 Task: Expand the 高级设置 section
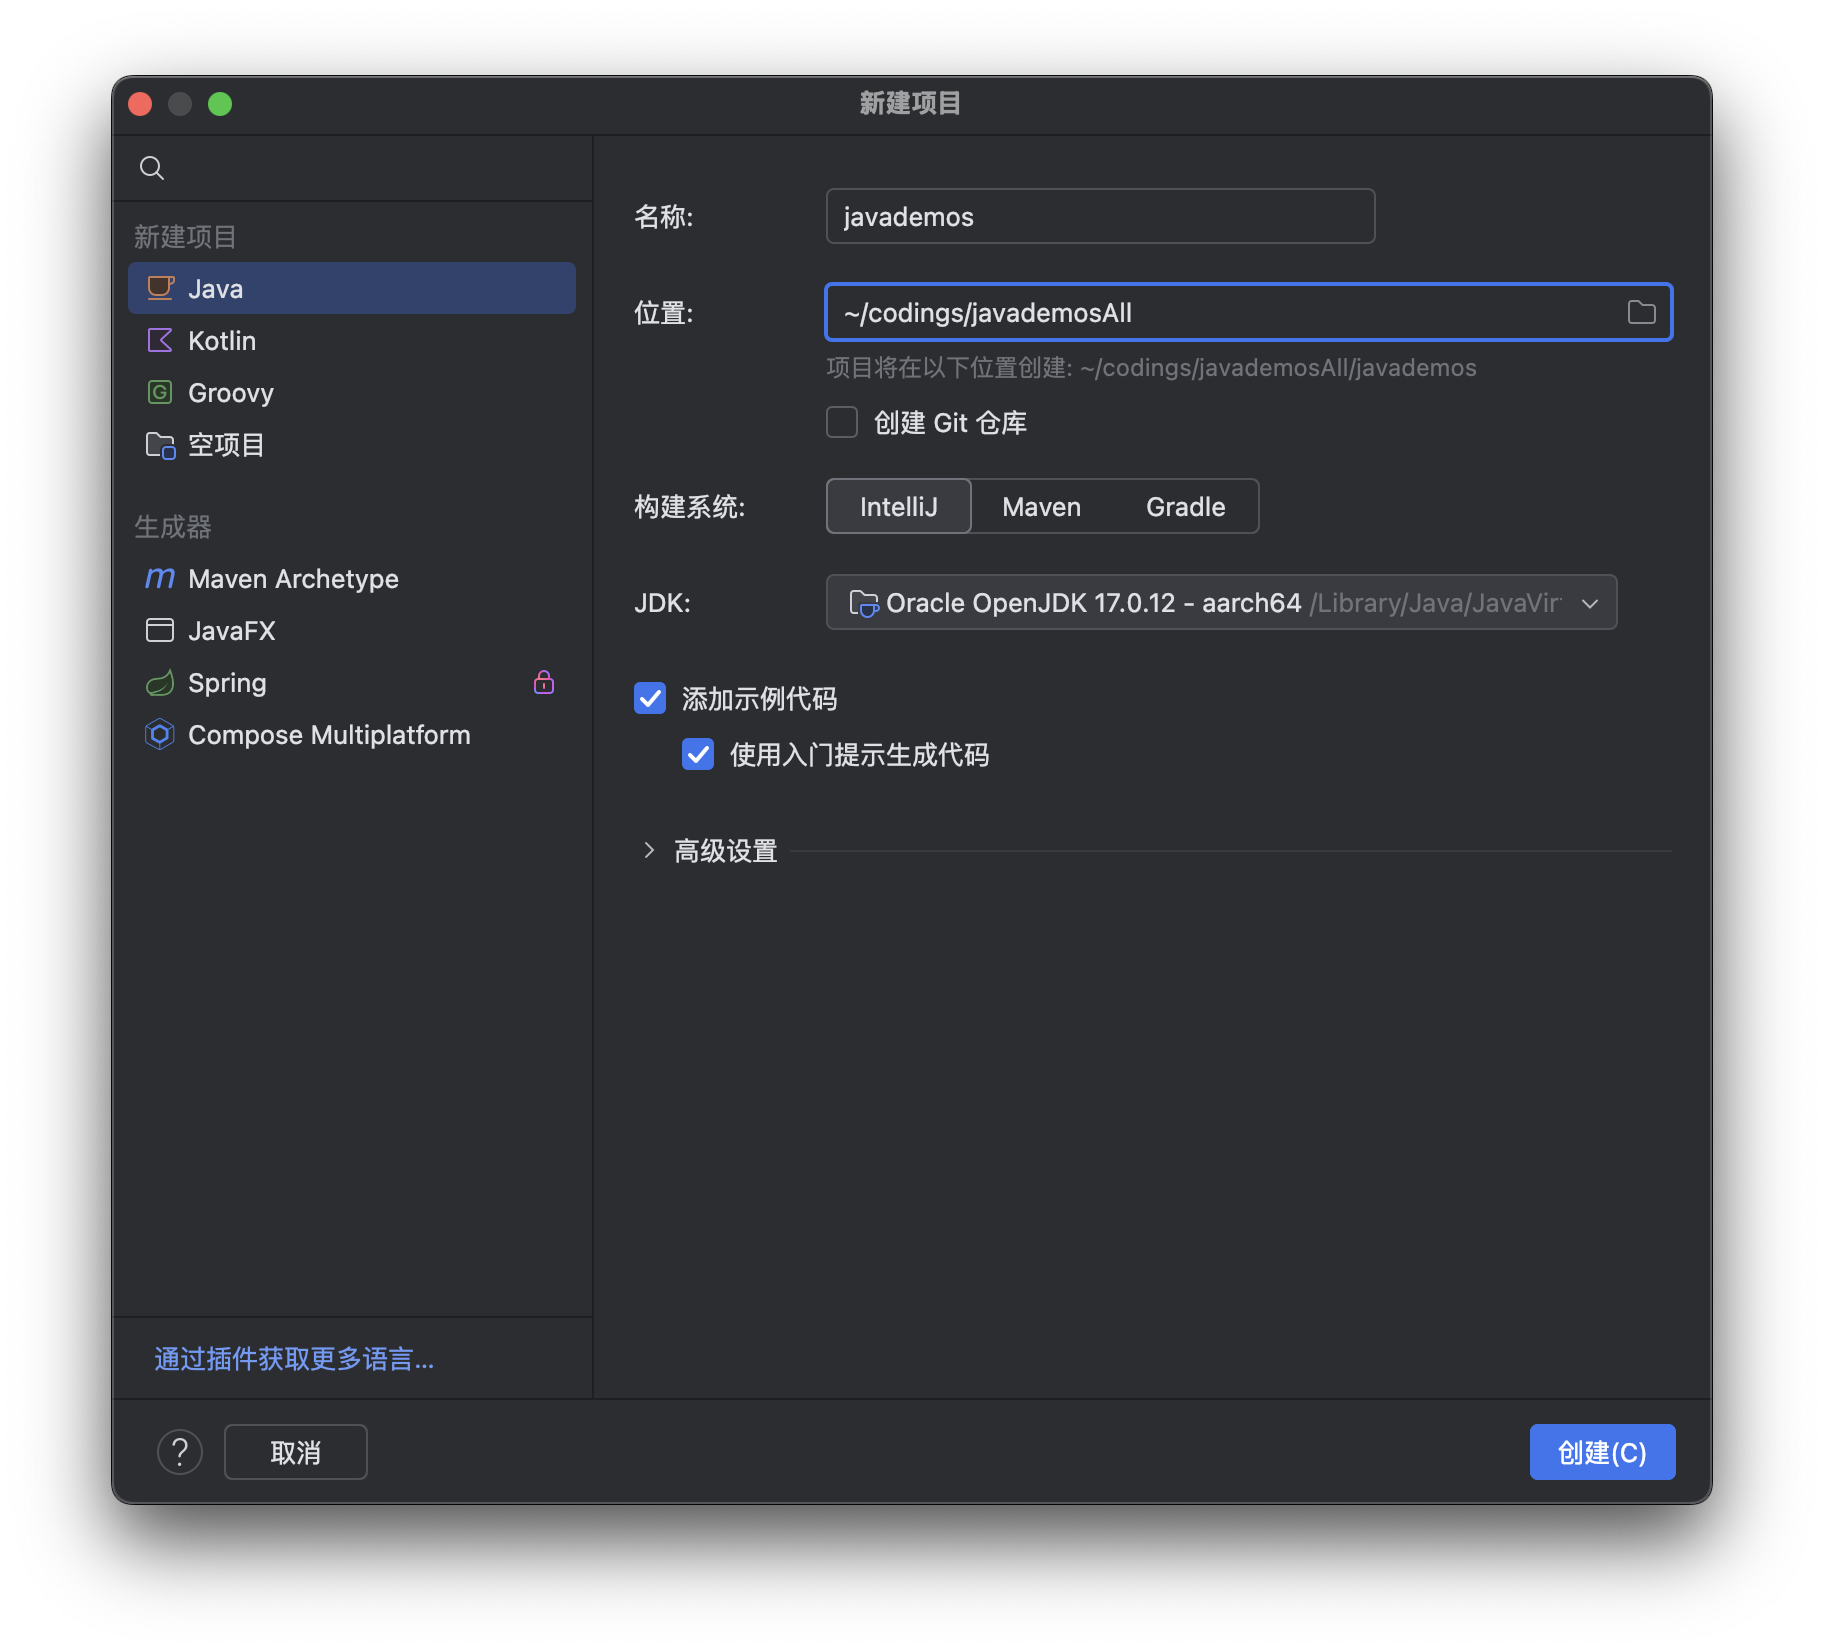point(649,850)
